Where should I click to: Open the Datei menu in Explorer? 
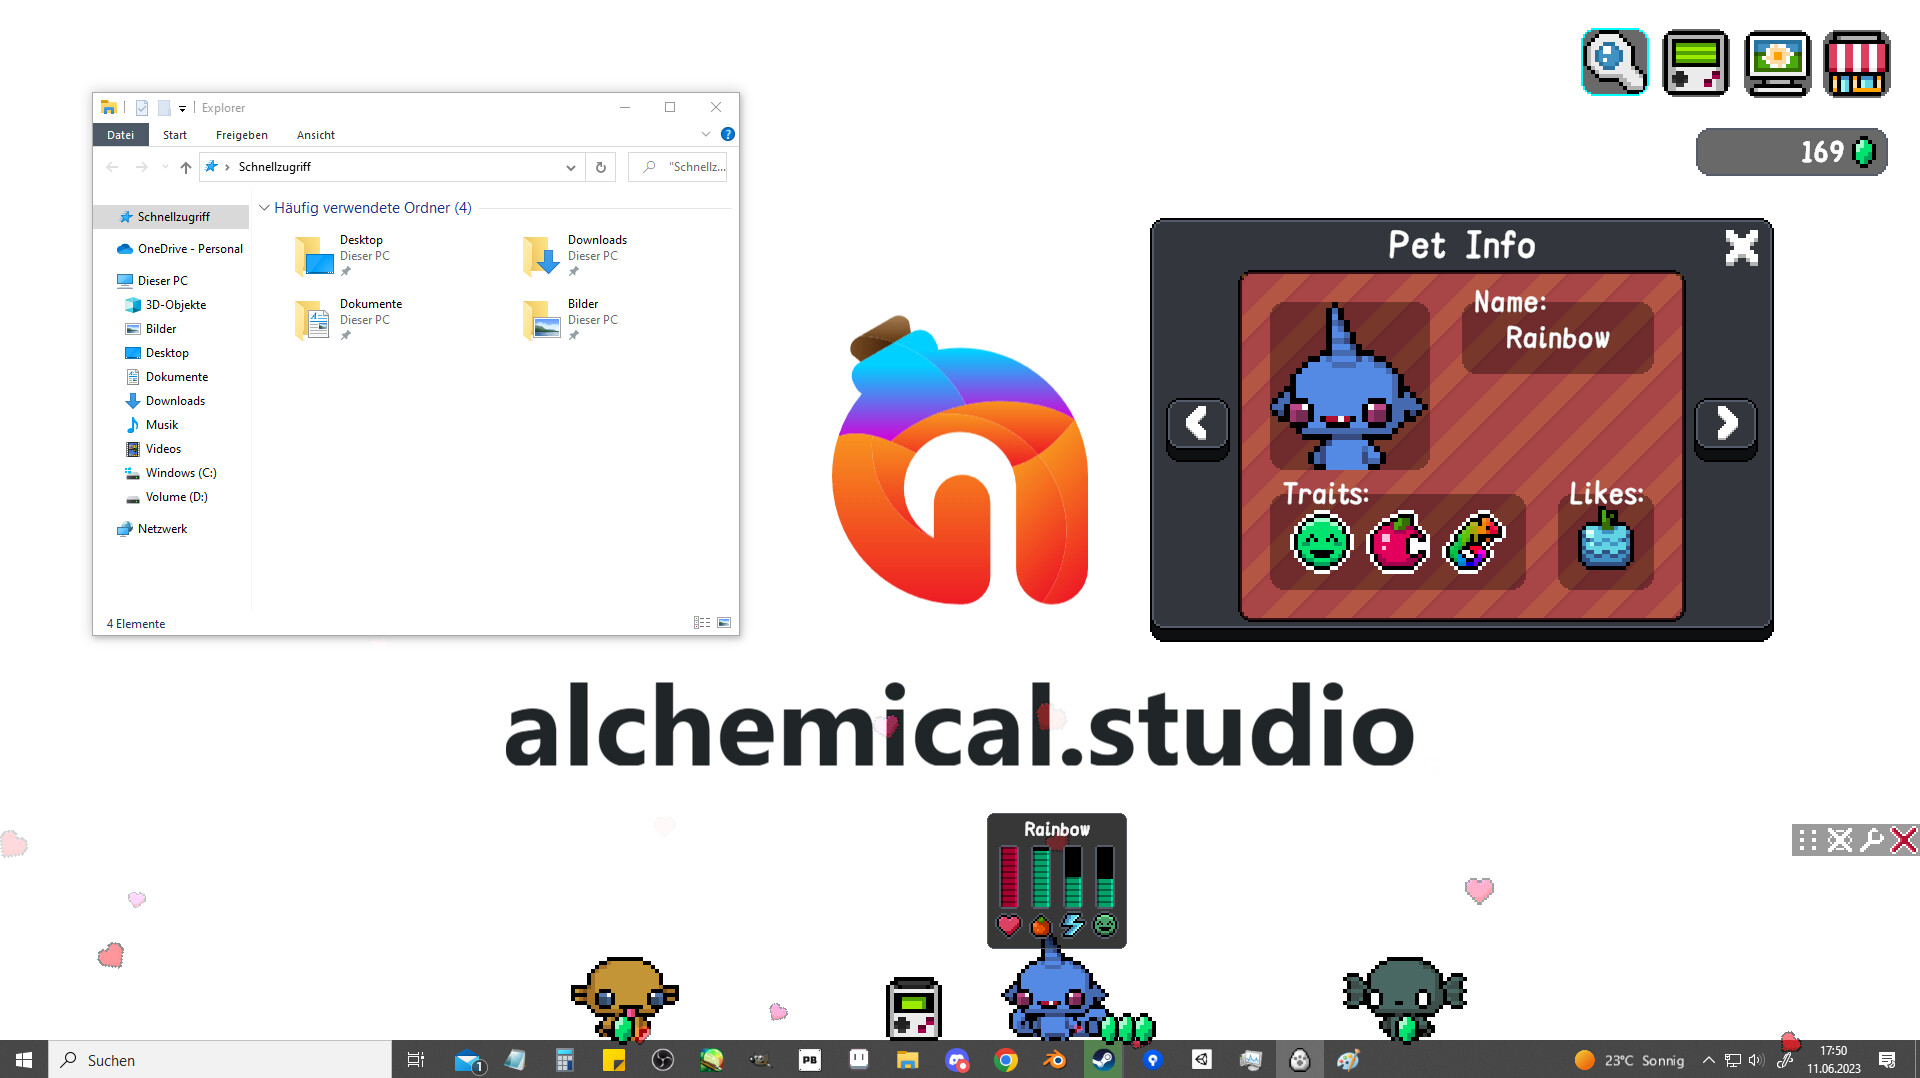coord(120,134)
